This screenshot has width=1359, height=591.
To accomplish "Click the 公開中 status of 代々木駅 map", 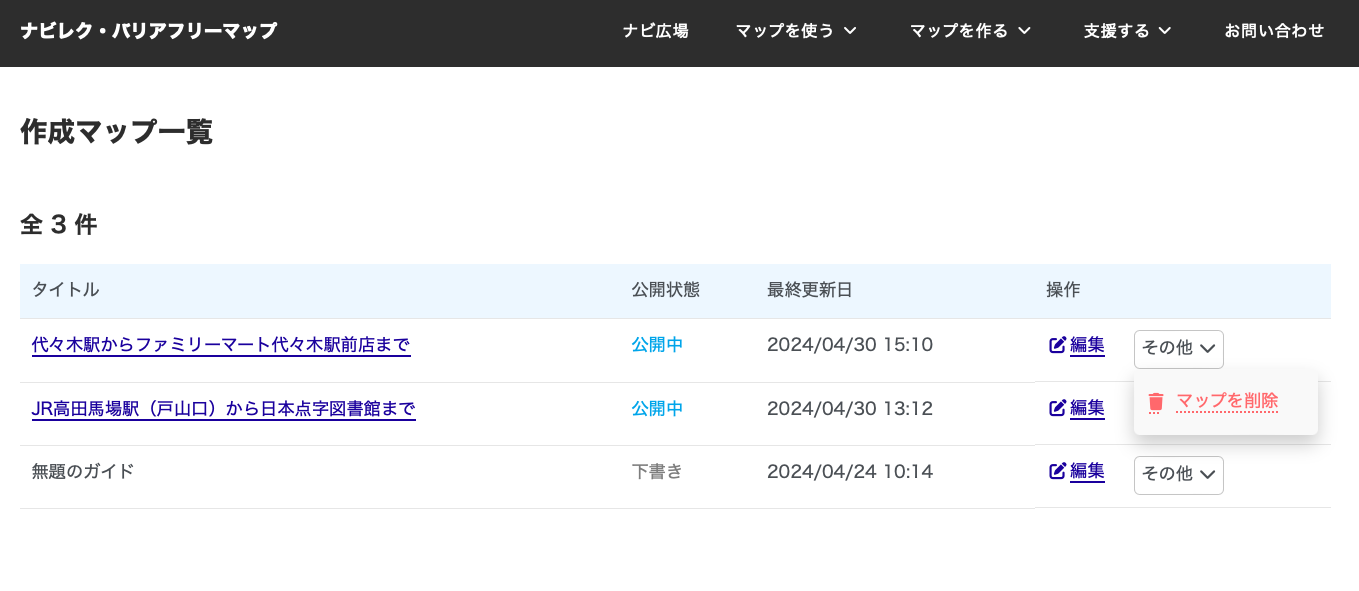I will point(657,345).
